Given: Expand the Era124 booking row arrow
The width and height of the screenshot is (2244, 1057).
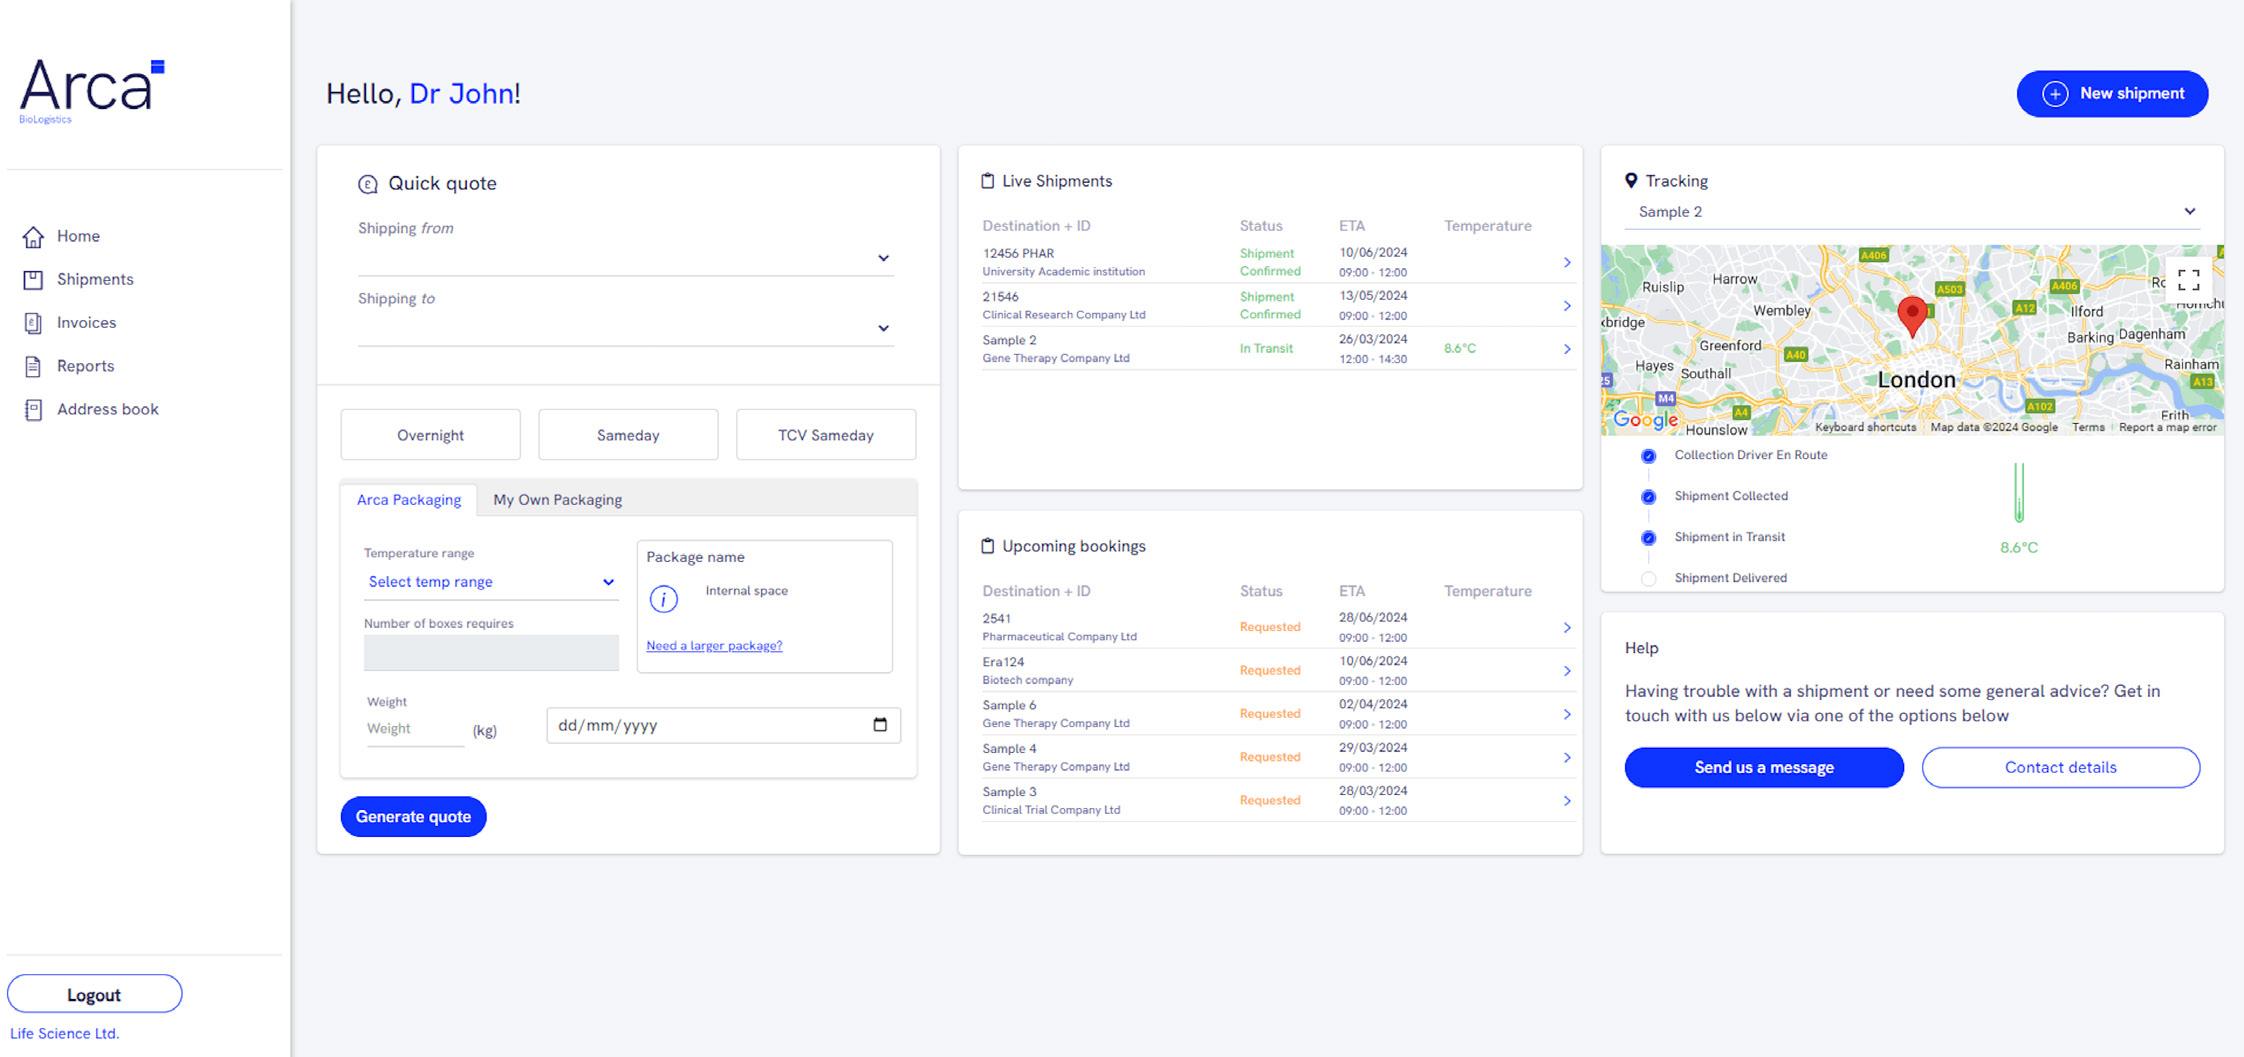Looking at the screenshot, I should pos(1567,671).
